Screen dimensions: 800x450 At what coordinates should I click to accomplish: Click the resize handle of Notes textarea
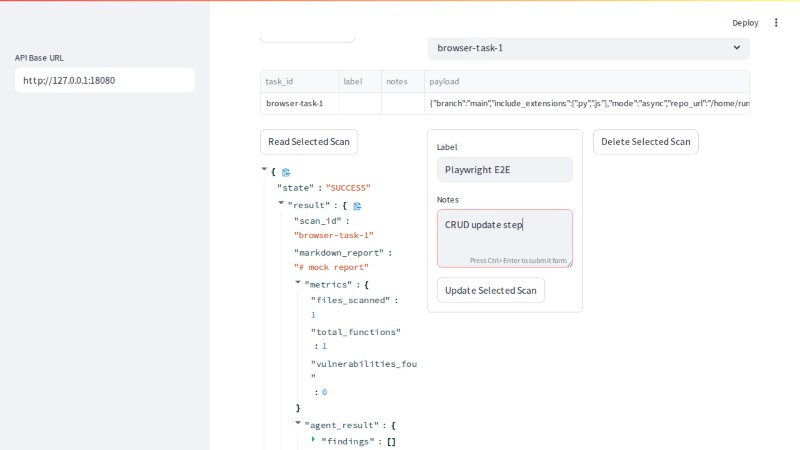pos(569,264)
